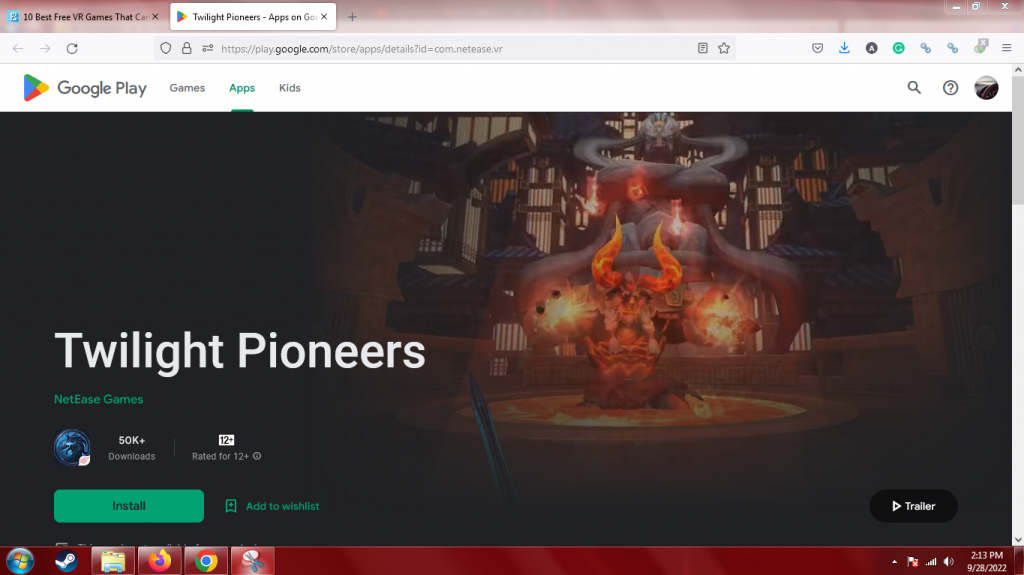Open the Google account profile avatar
The width and height of the screenshot is (1024, 575).
point(986,88)
